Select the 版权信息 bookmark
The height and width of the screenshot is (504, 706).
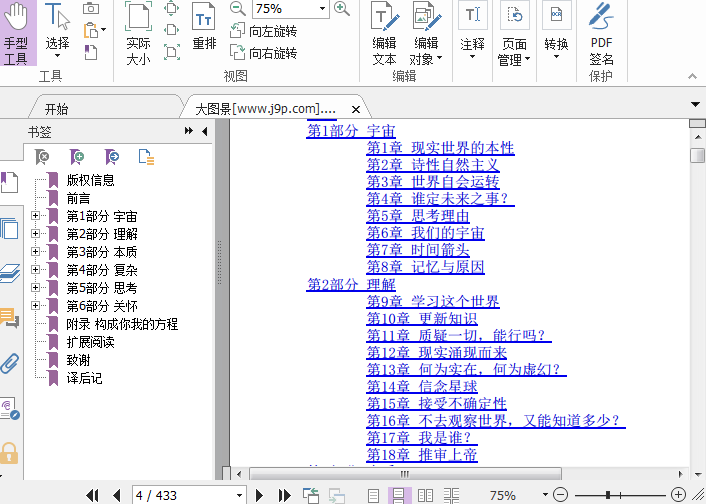tap(91, 180)
